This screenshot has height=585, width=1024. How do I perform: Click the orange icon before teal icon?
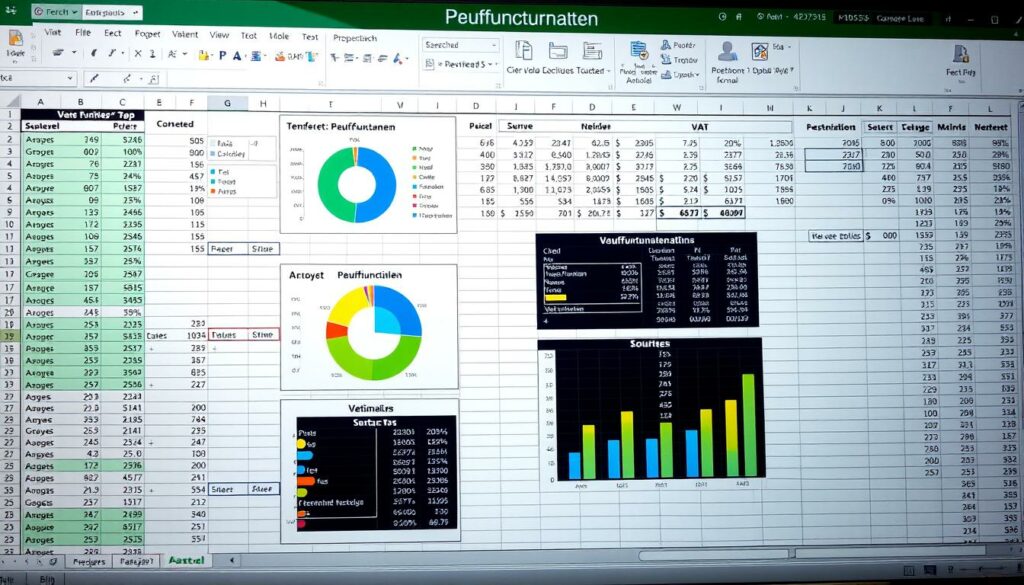(x=281, y=57)
